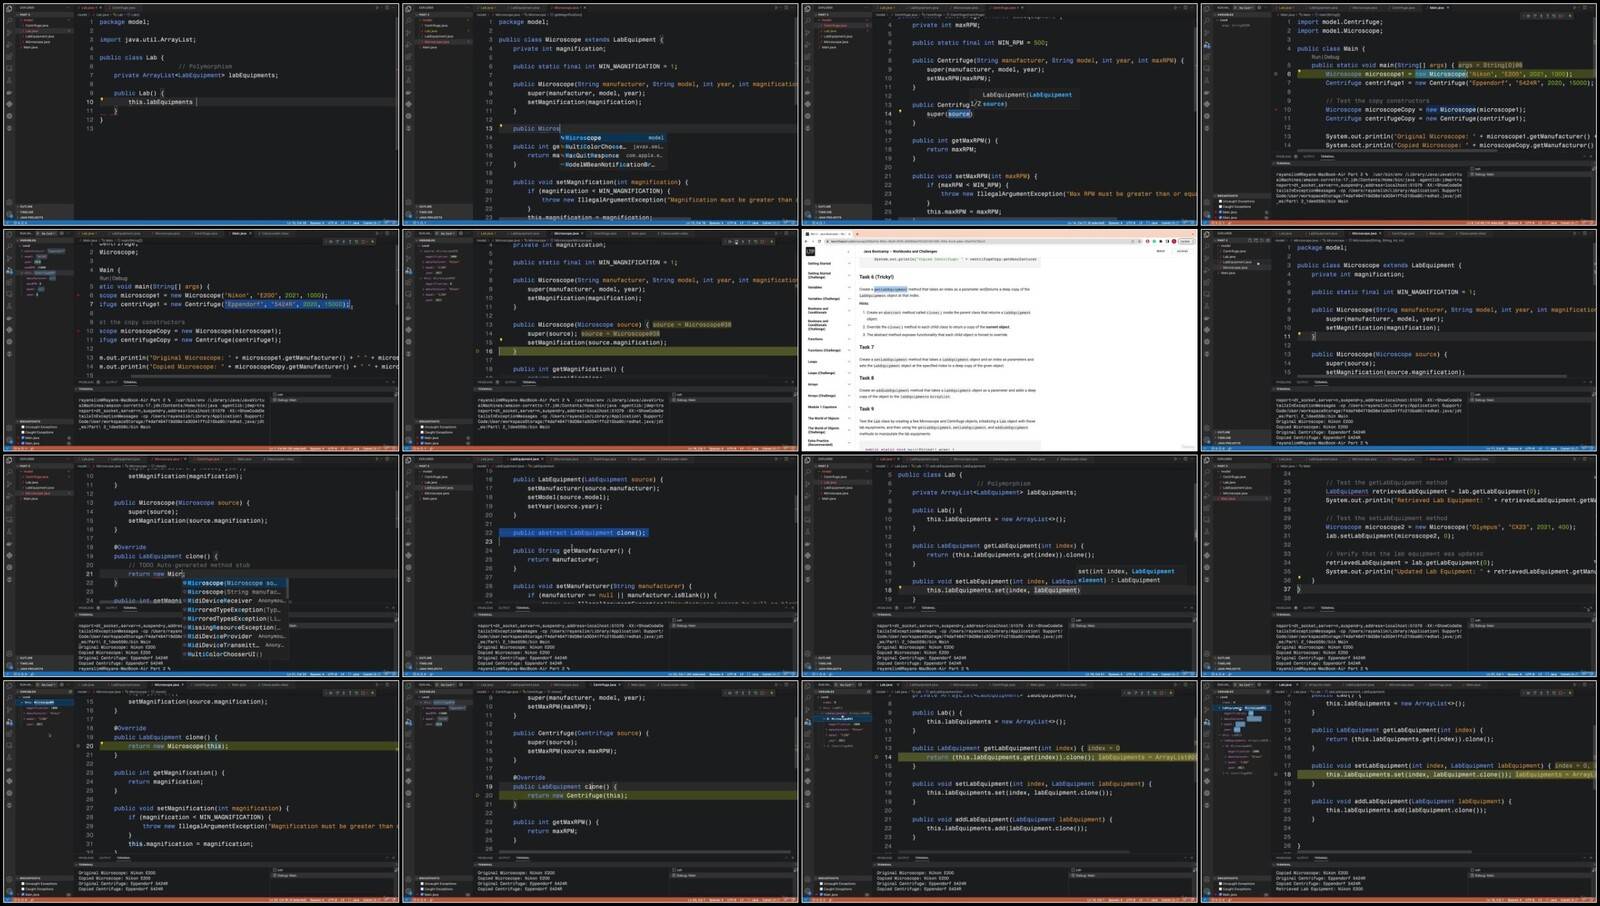Open the browser workbook frame with Task 6

pos(1000,340)
